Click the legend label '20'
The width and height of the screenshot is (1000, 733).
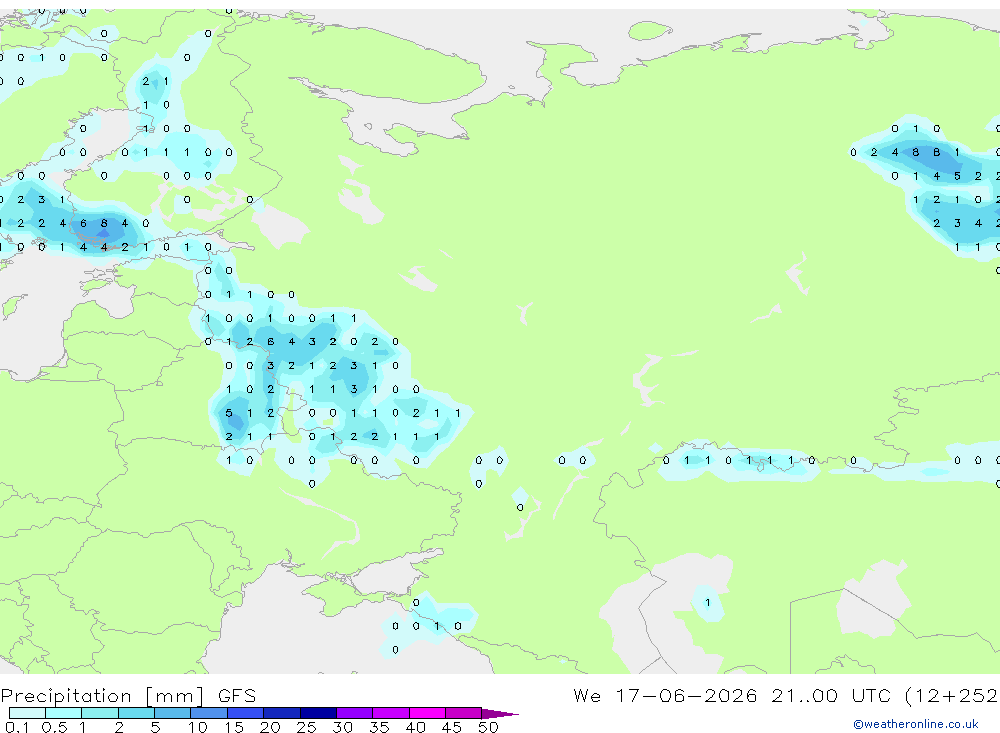pyautogui.click(x=270, y=727)
